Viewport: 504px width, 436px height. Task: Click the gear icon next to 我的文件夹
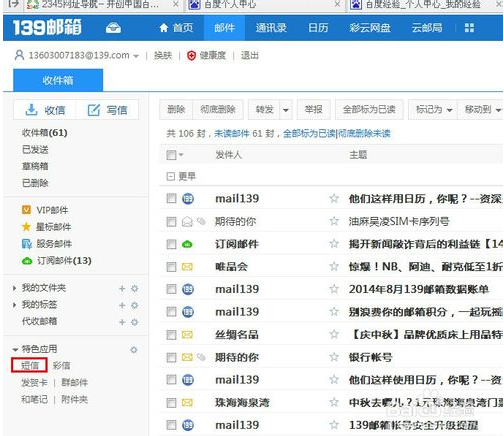pos(134,288)
